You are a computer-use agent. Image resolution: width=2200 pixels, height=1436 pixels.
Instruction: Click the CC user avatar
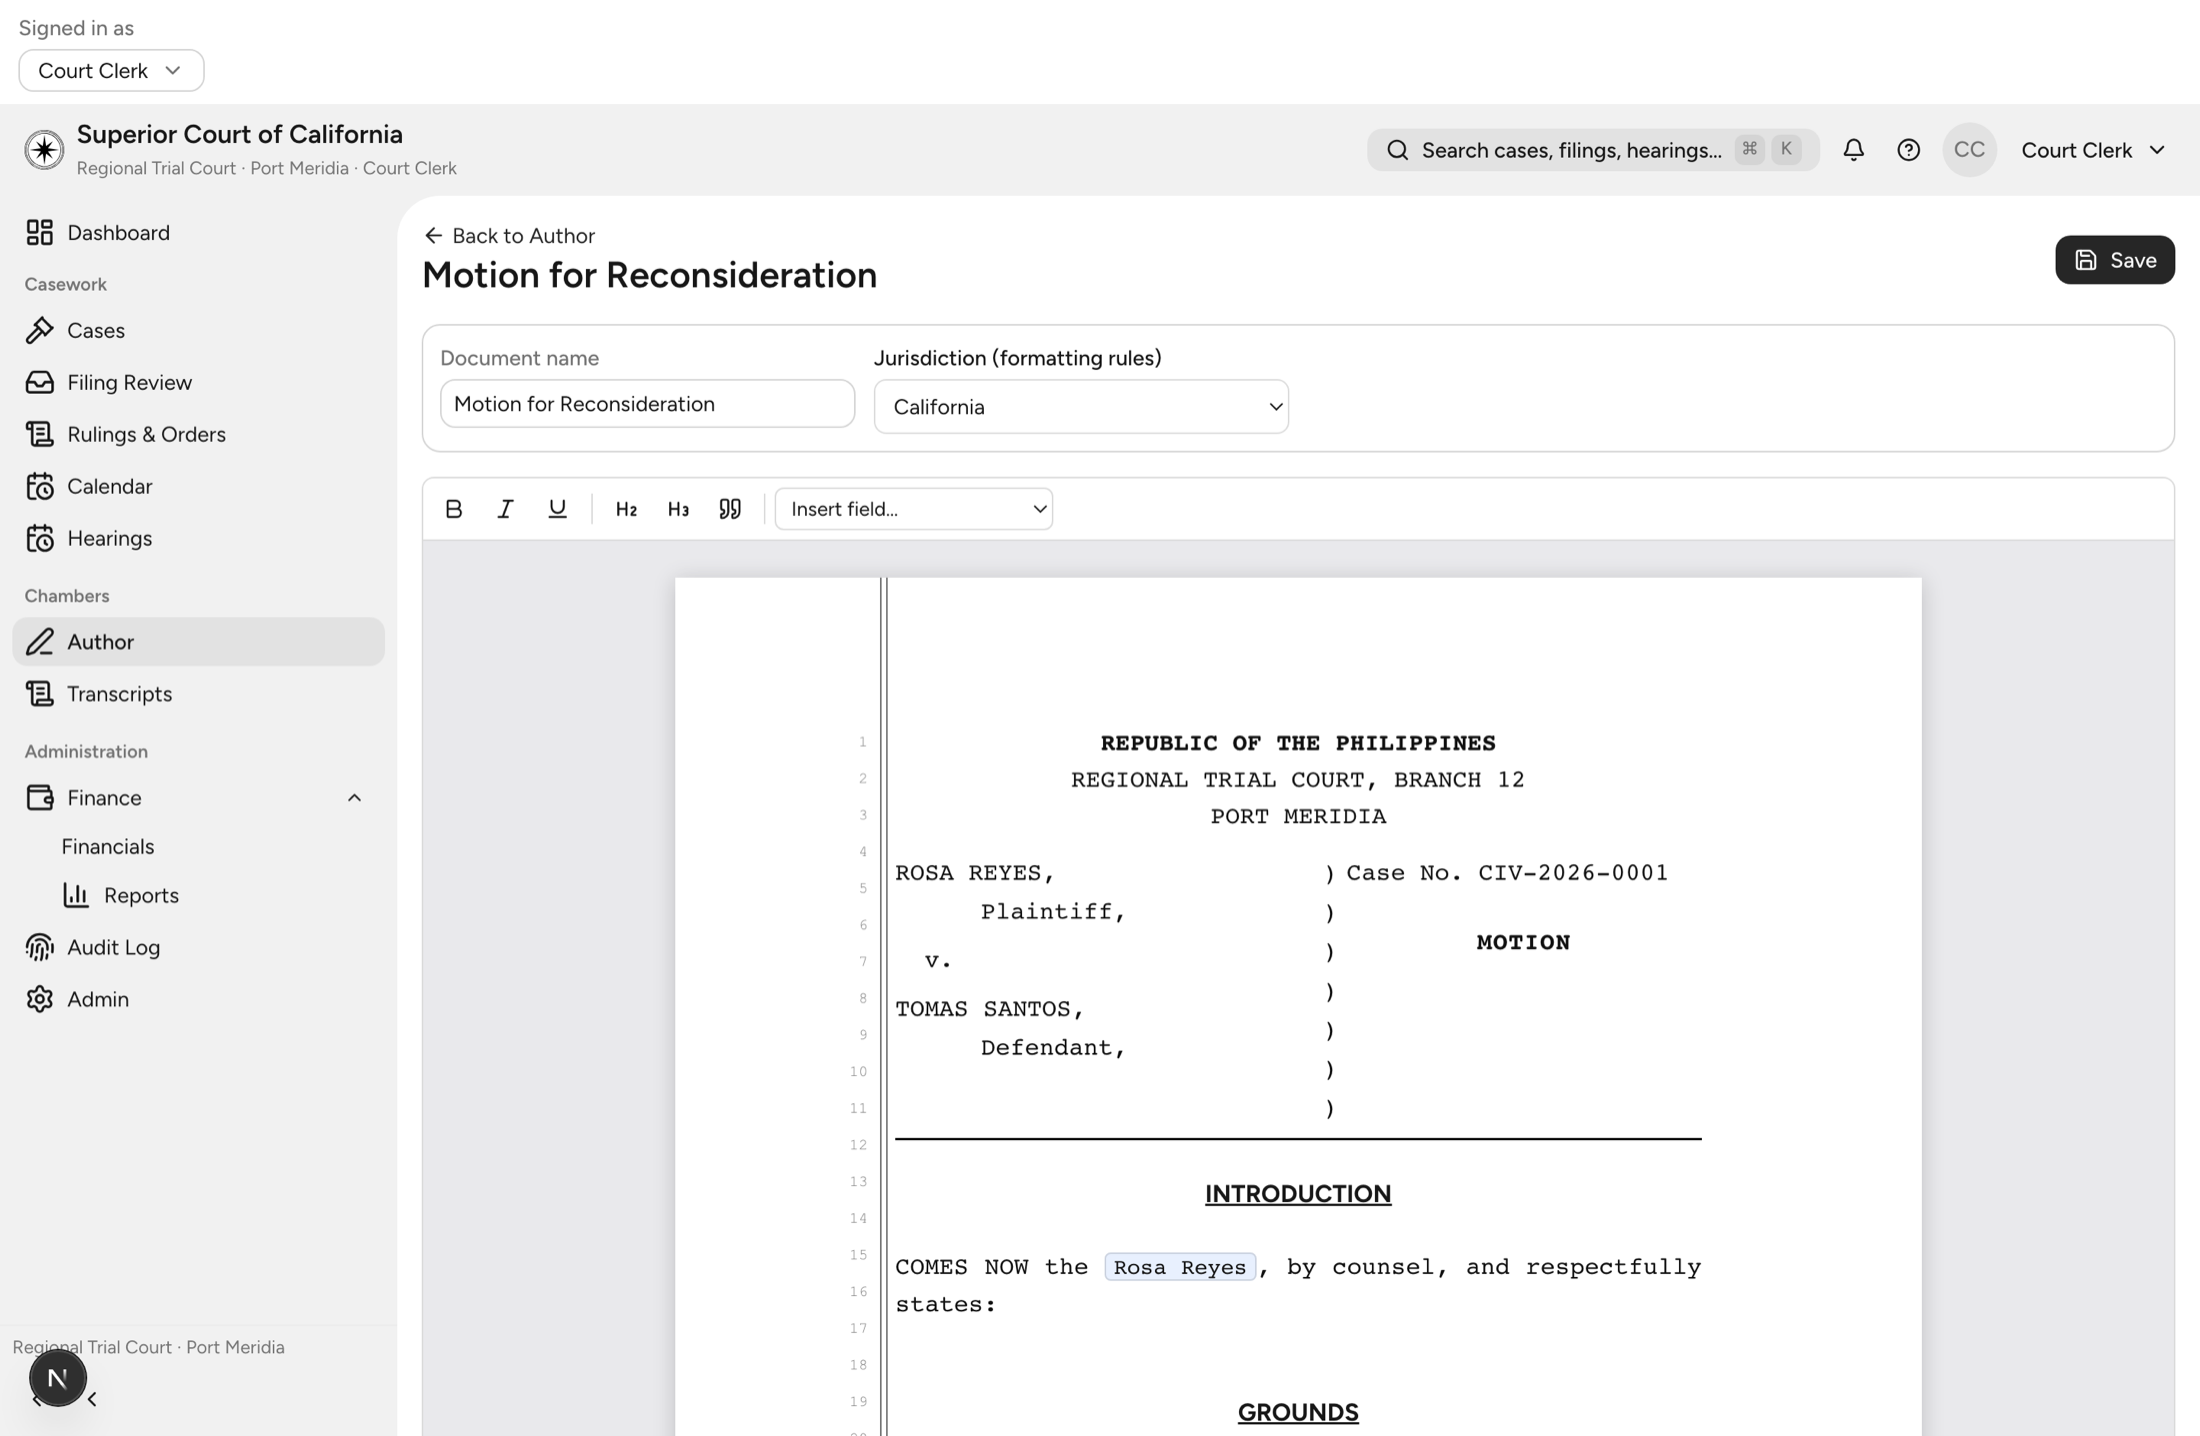point(1969,150)
